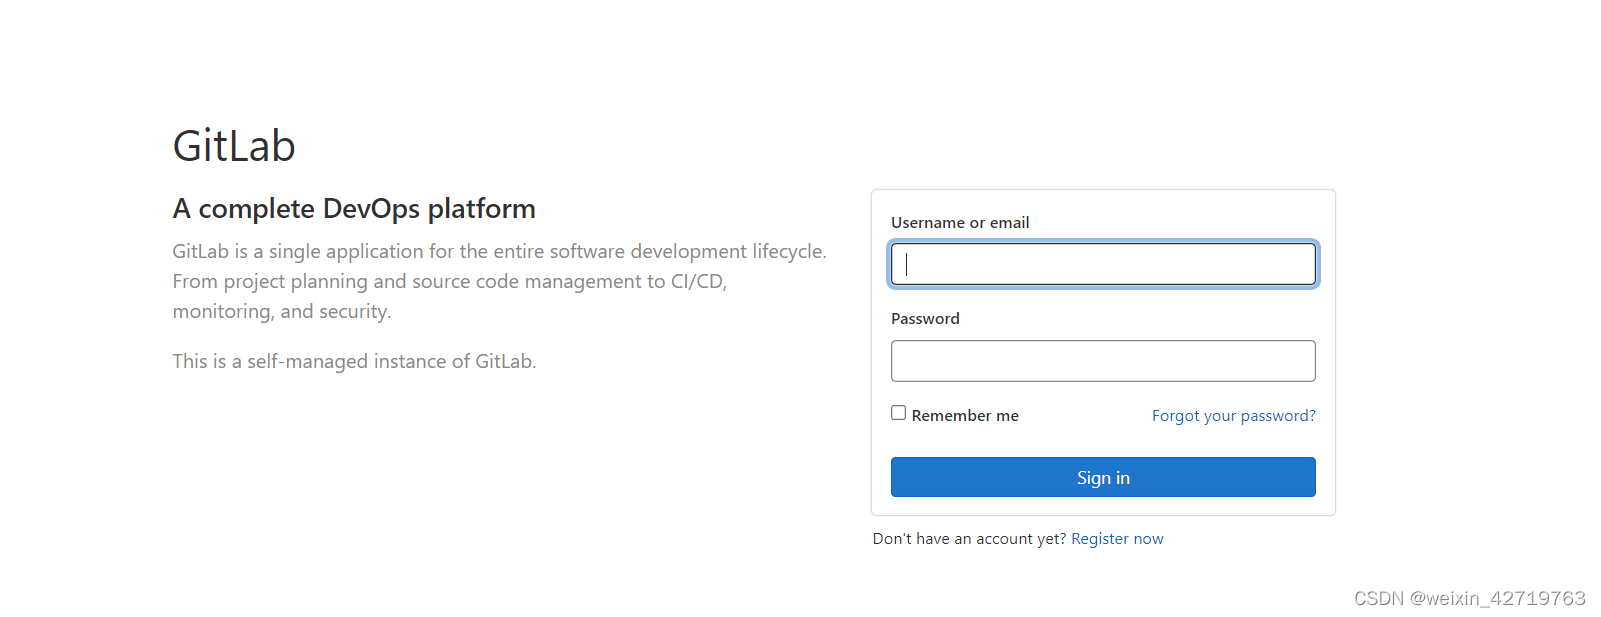Image resolution: width=1601 pixels, height=617 pixels.
Task: Click the 'Remember me' label text
Action: tap(965, 416)
